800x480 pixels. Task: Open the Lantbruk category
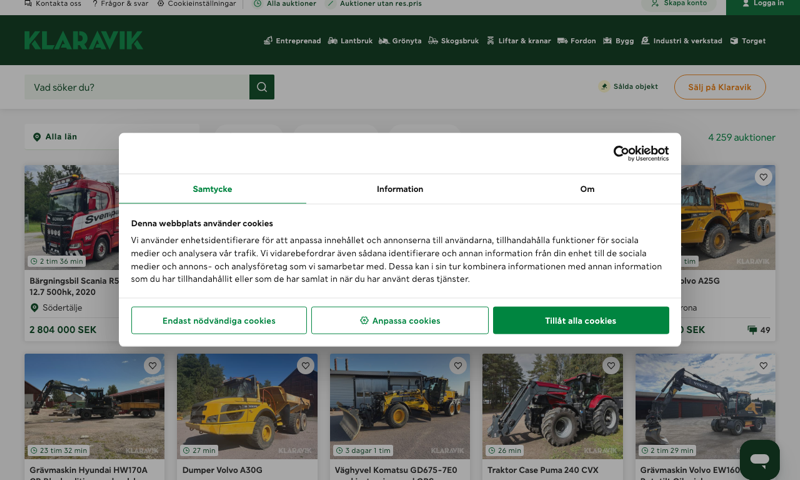(x=350, y=41)
